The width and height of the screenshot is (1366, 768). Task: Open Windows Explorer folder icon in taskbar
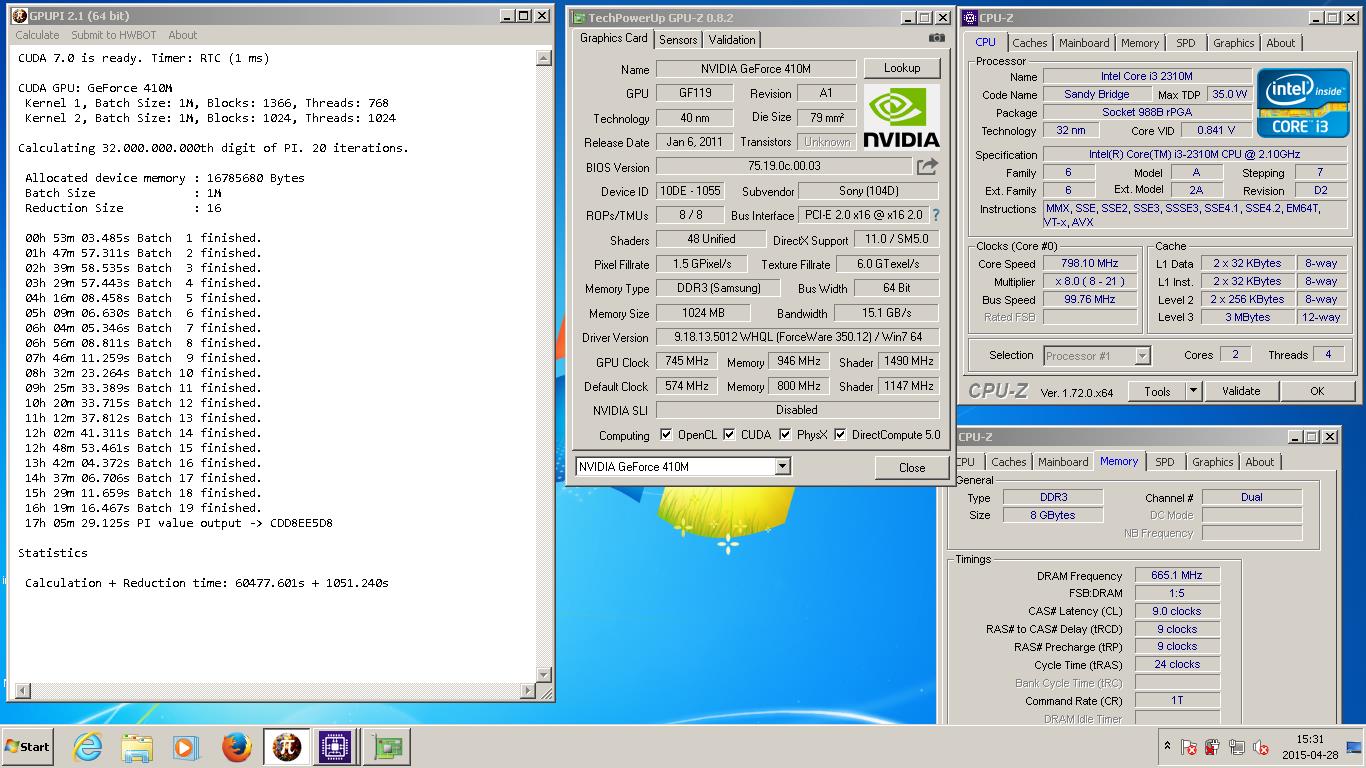coord(137,746)
